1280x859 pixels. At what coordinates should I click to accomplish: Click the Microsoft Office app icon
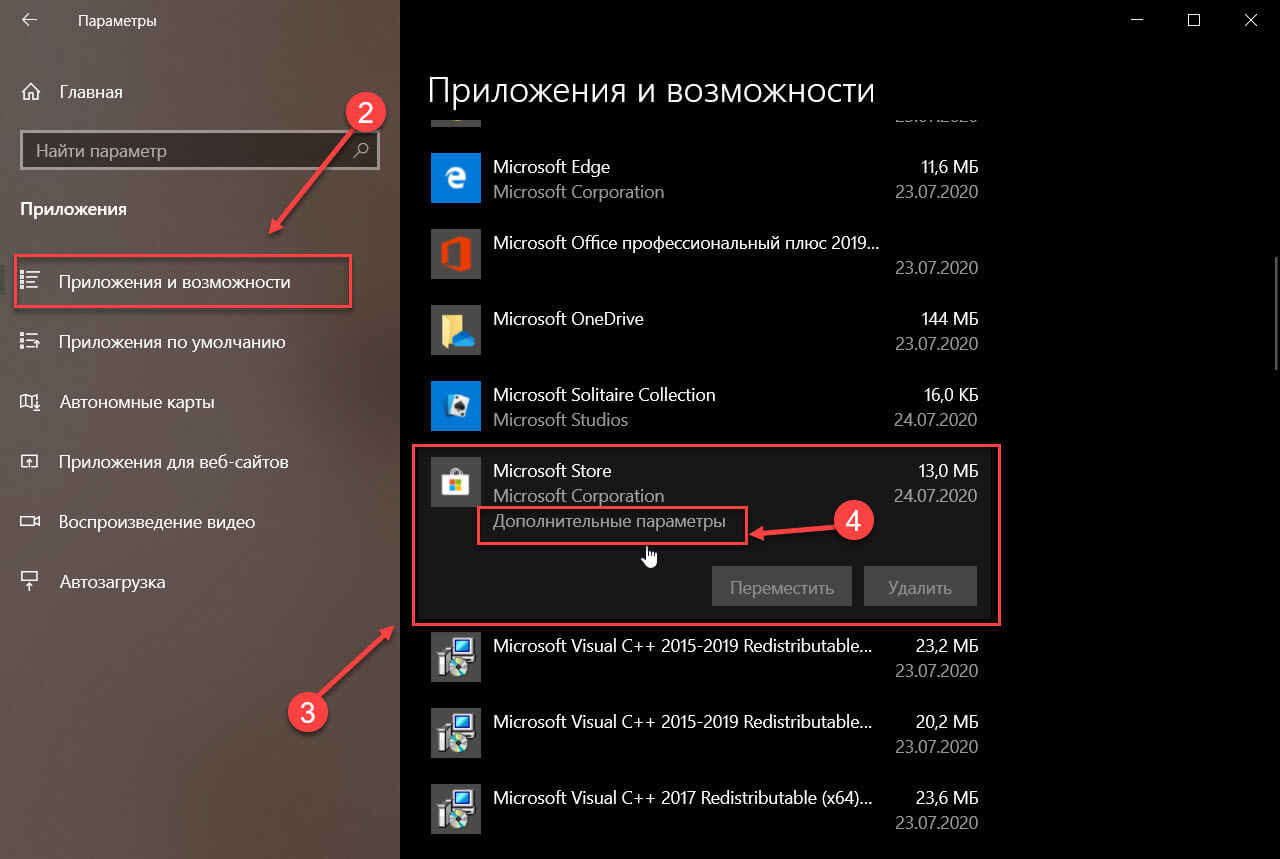point(455,254)
